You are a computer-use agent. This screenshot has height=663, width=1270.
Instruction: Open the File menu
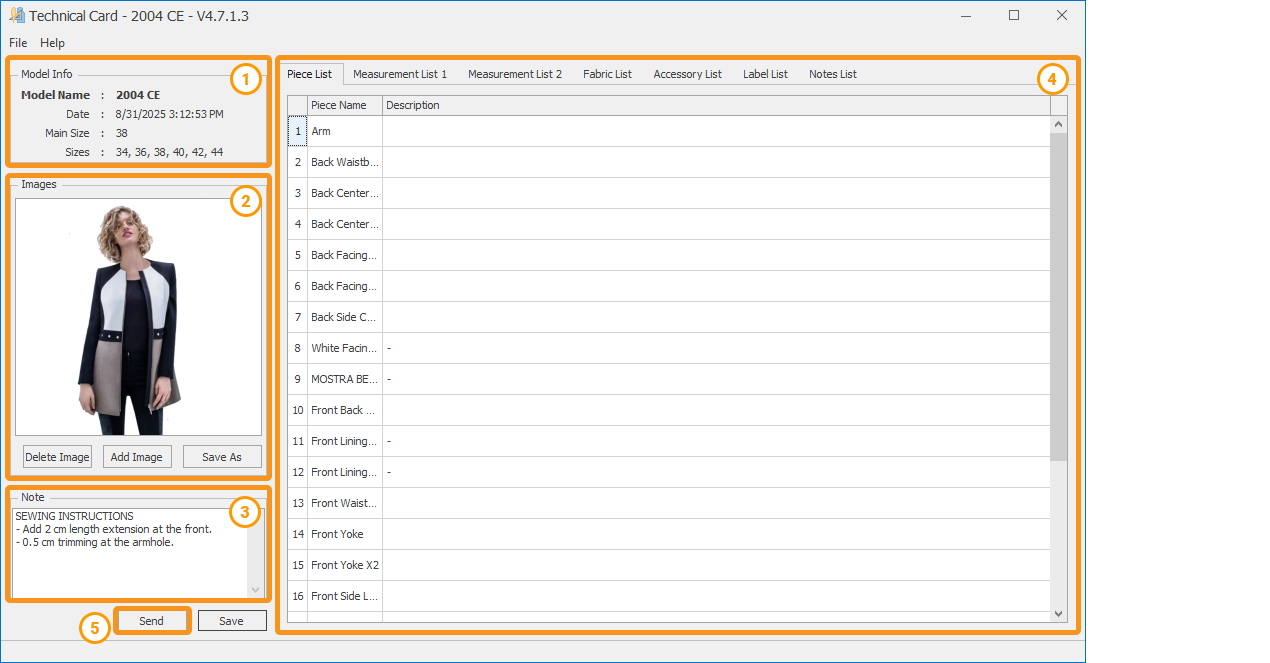click(x=18, y=43)
